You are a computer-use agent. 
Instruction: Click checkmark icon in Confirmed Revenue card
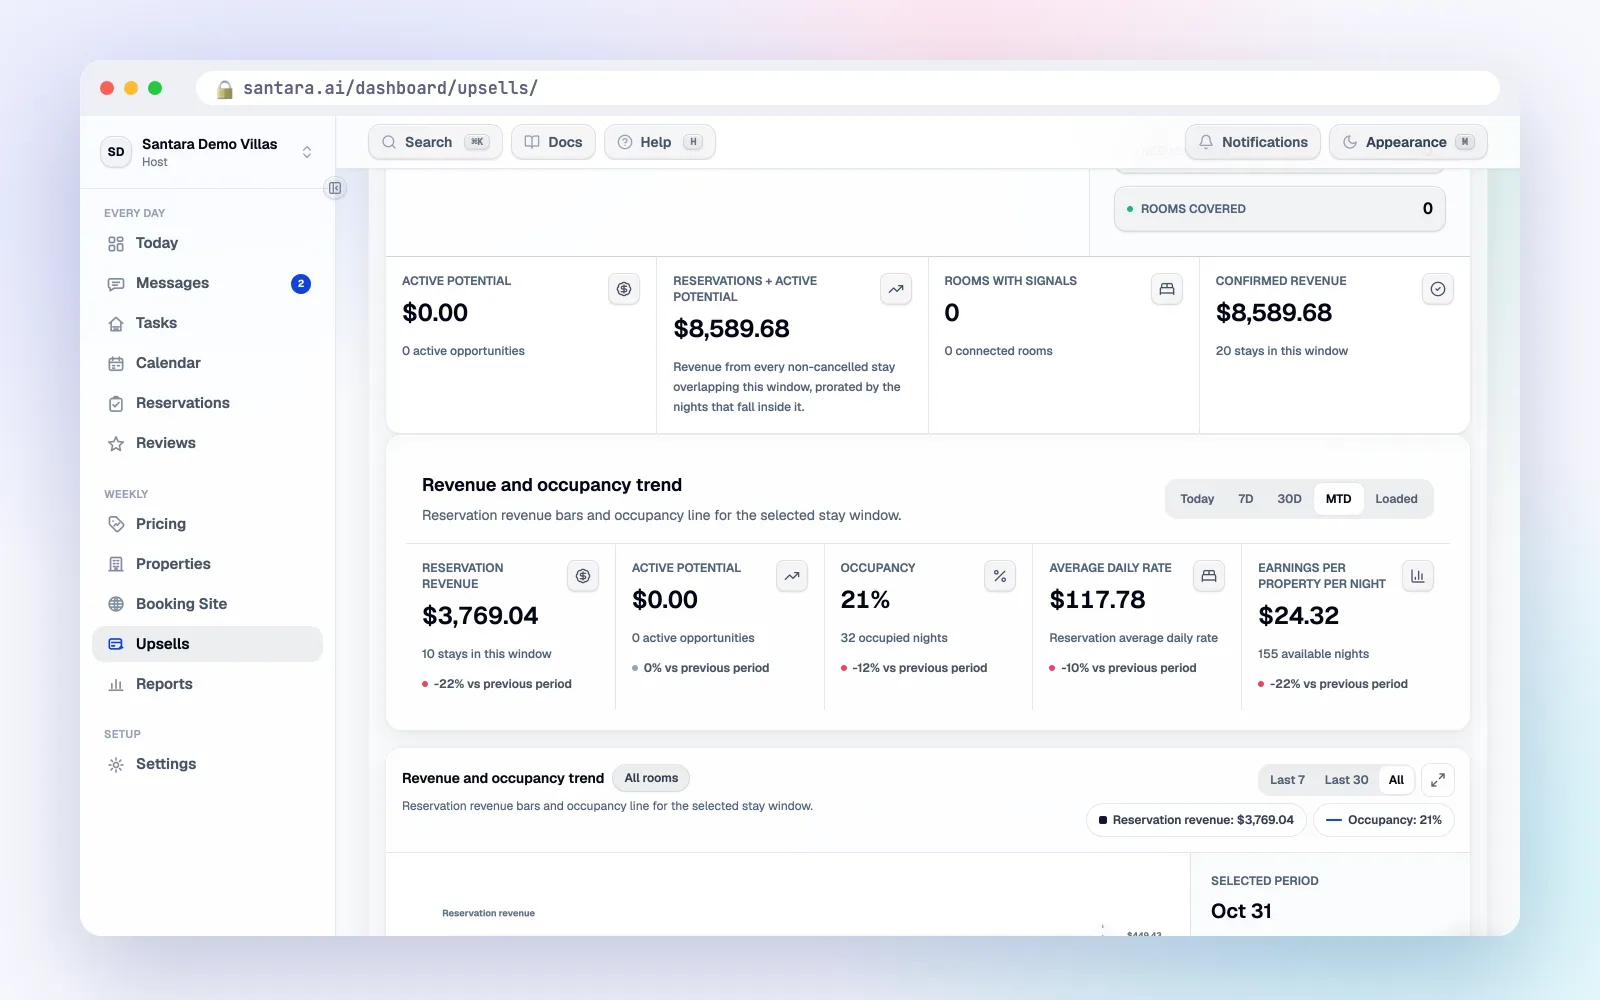point(1438,289)
